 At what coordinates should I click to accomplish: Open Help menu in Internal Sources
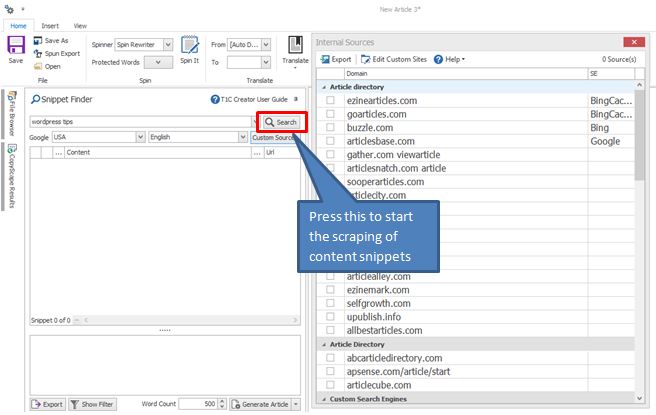pos(449,59)
